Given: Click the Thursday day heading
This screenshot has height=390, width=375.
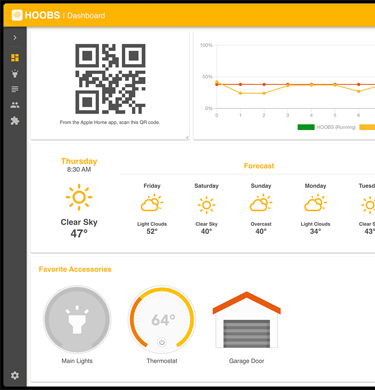Looking at the screenshot, I should [79, 161].
